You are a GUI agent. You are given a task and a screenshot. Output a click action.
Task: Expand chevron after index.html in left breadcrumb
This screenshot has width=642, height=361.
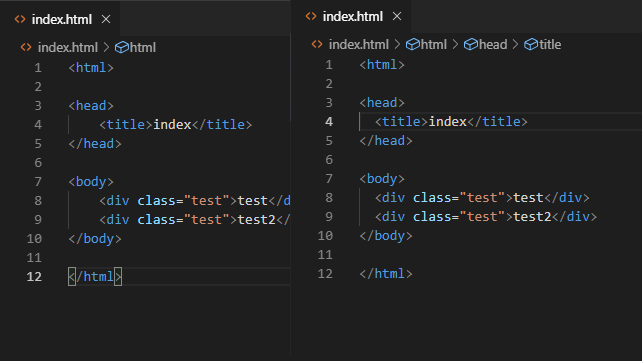tap(106, 47)
